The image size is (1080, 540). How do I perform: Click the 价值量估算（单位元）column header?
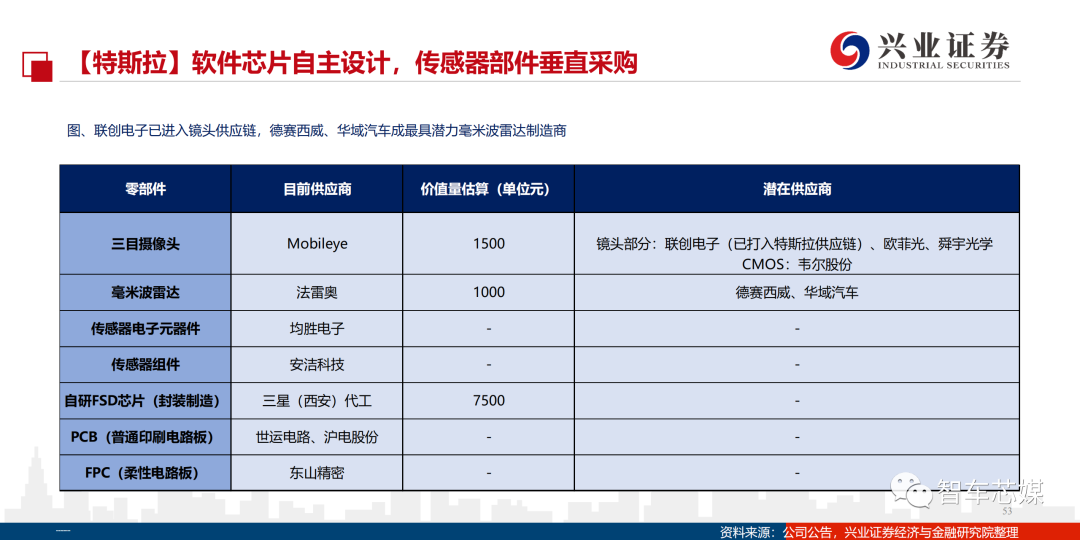(488, 189)
